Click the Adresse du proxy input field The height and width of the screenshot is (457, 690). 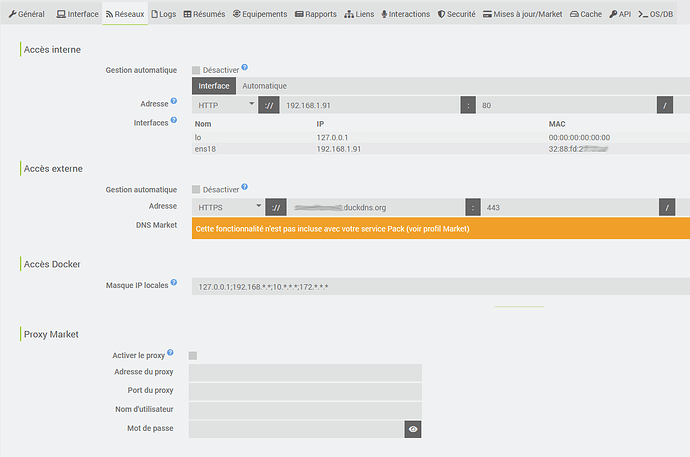(305, 373)
